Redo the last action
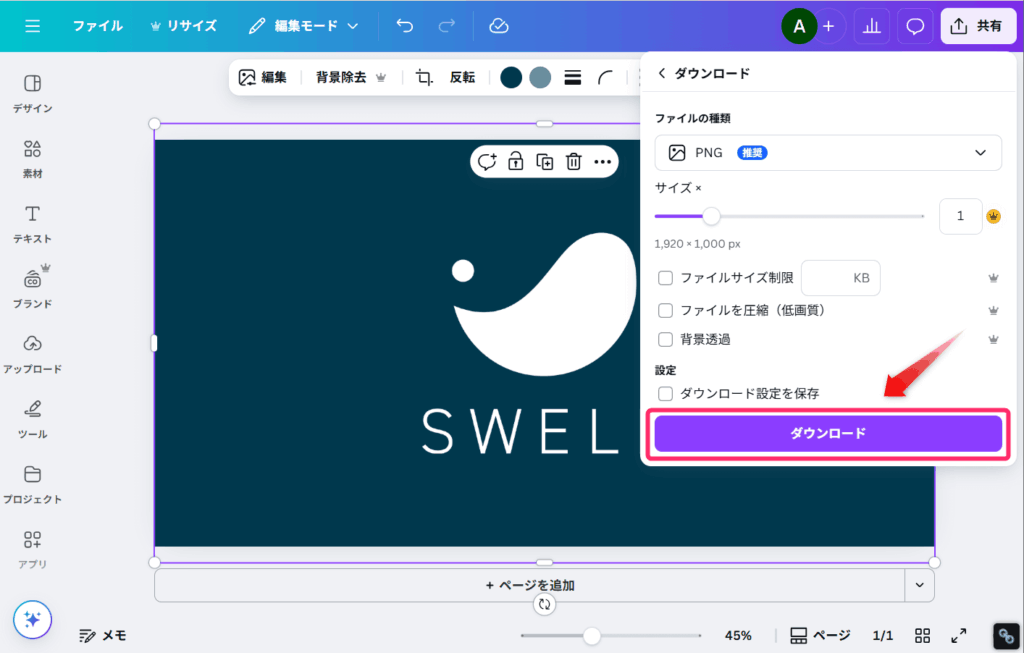The image size is (1024, 653). 447,26
